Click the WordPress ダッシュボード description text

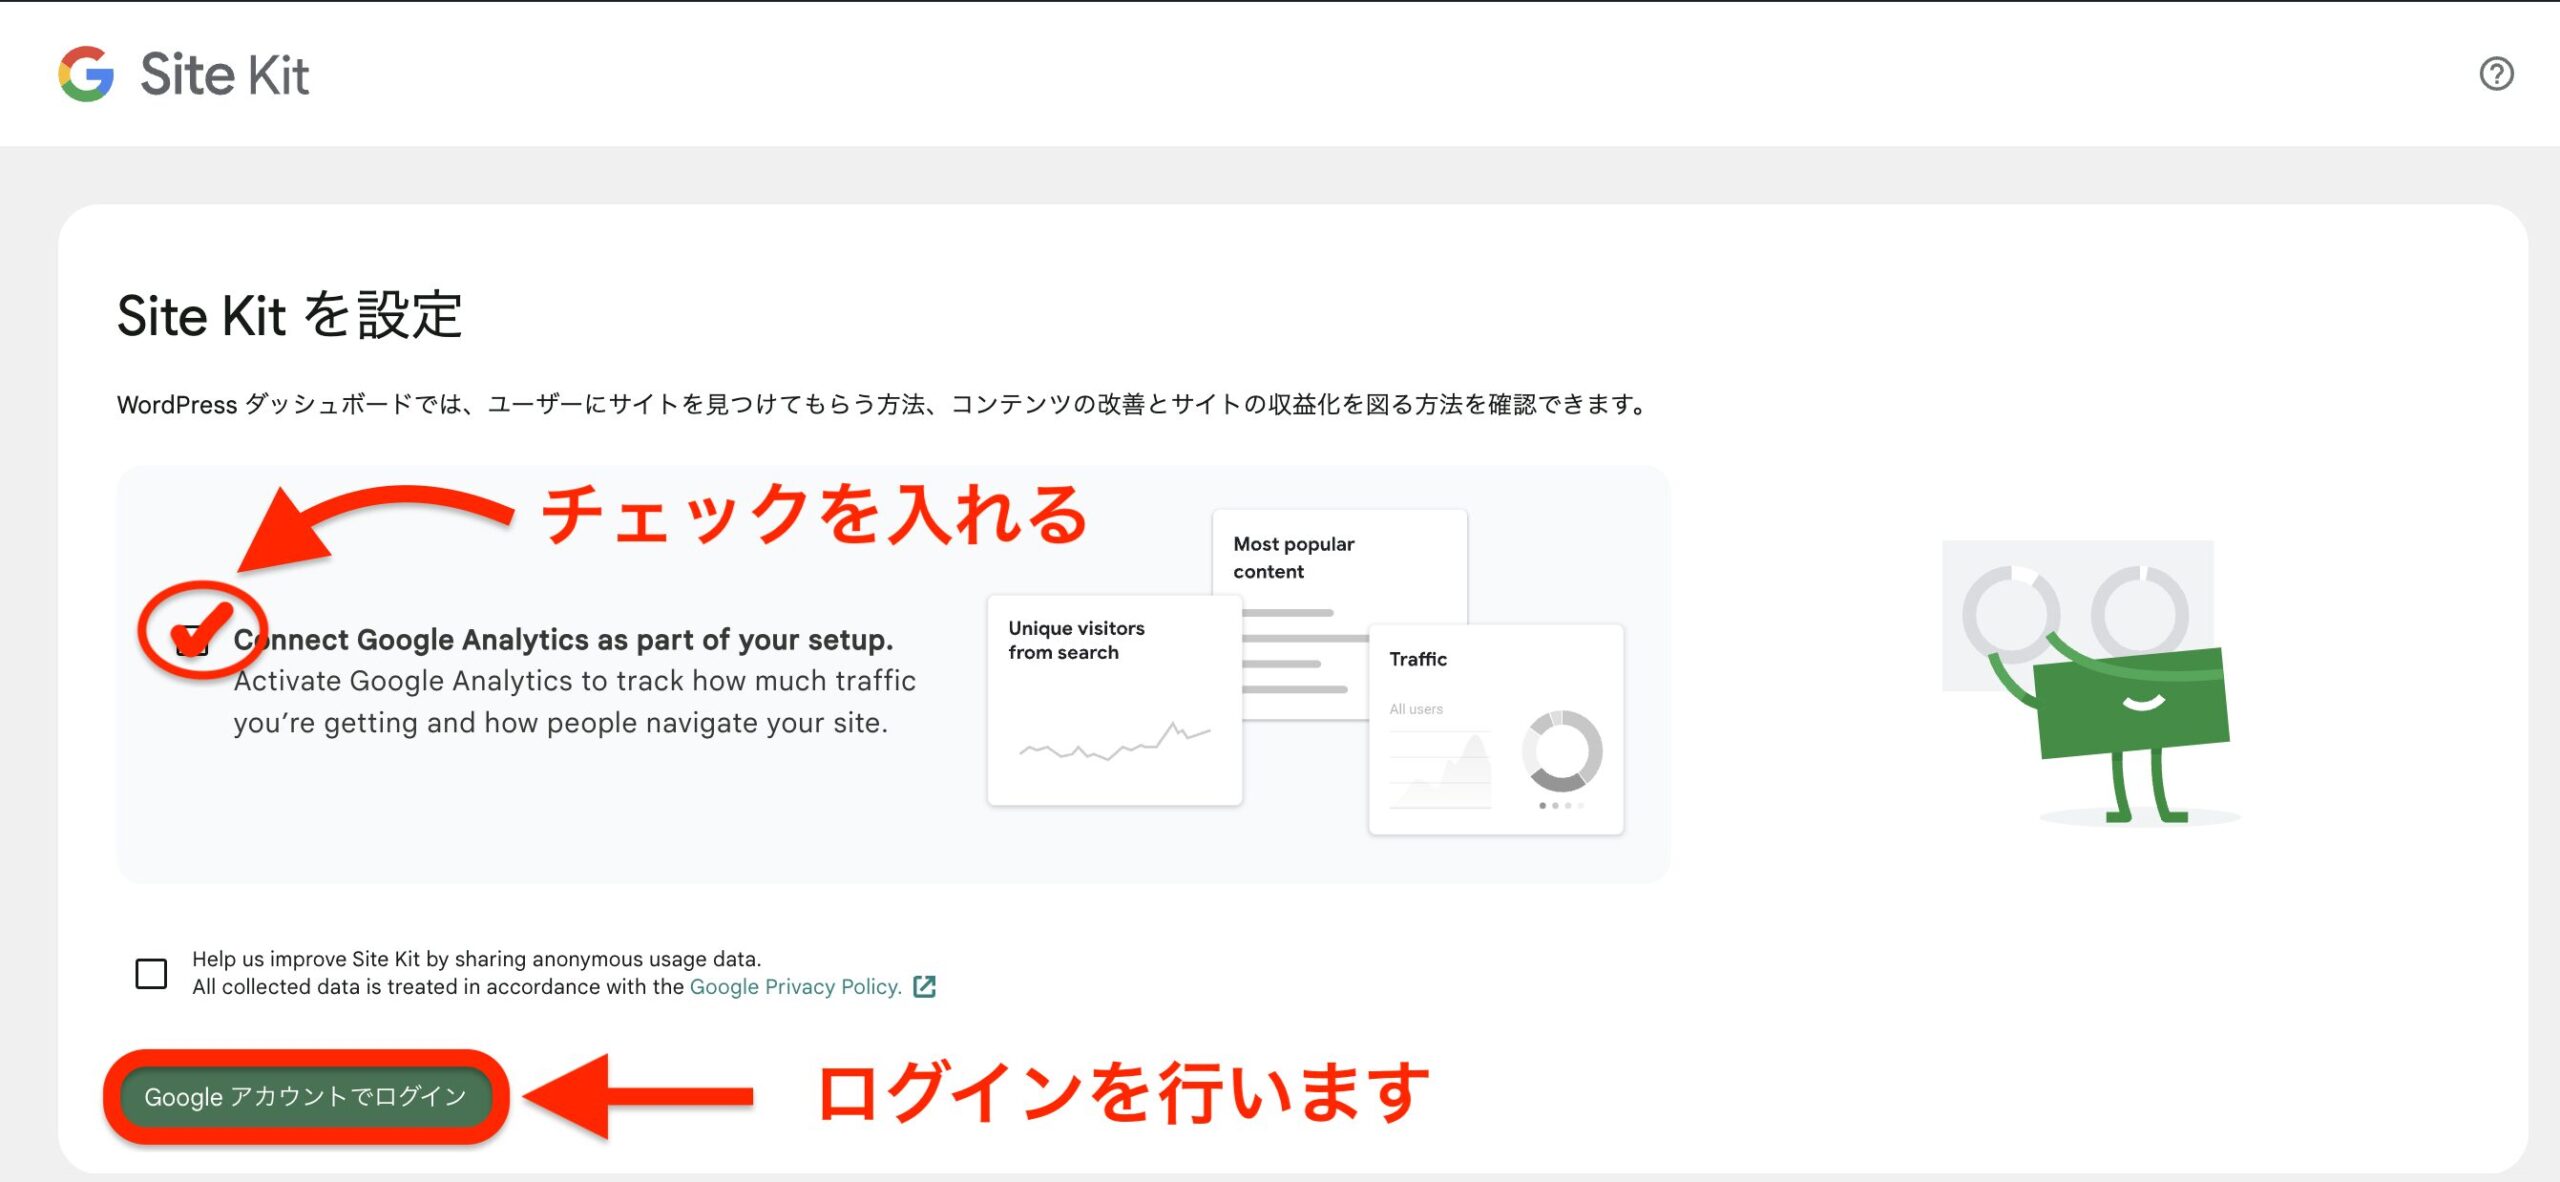coord(882,405)
